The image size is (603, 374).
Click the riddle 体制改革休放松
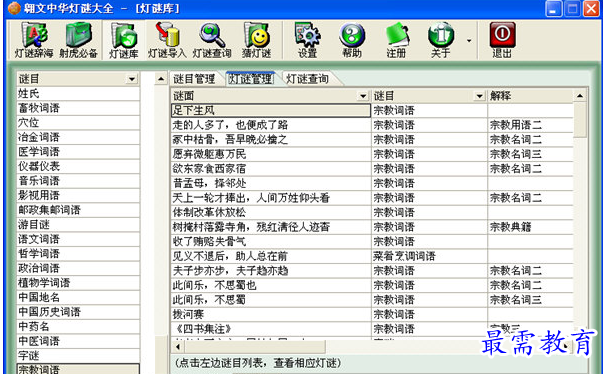[x=271, y=213]
